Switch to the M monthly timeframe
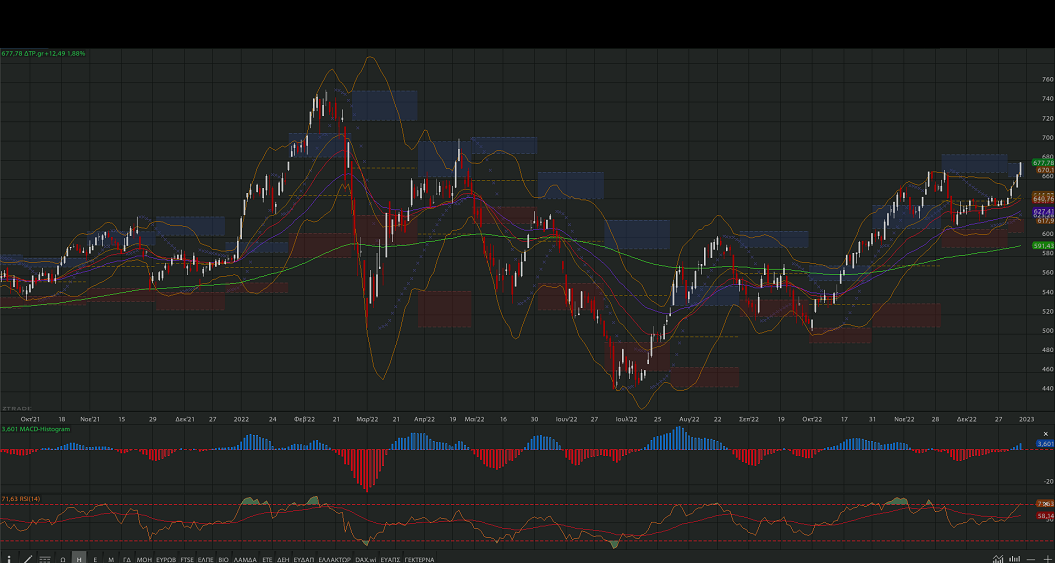 (x=111, y=559)
